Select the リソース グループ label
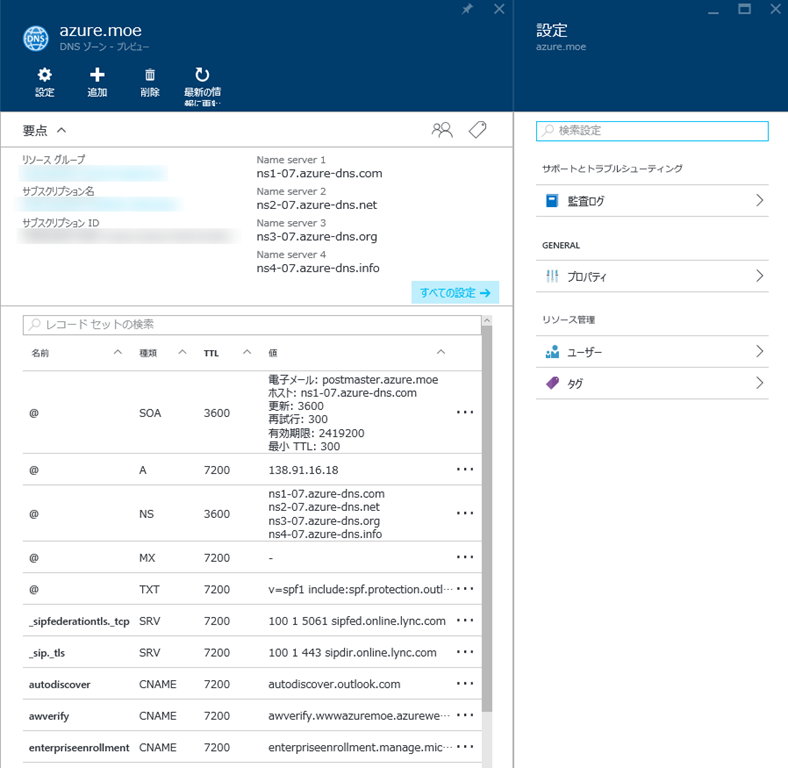This screenshot has width=788, height=768. click(54, 160)
